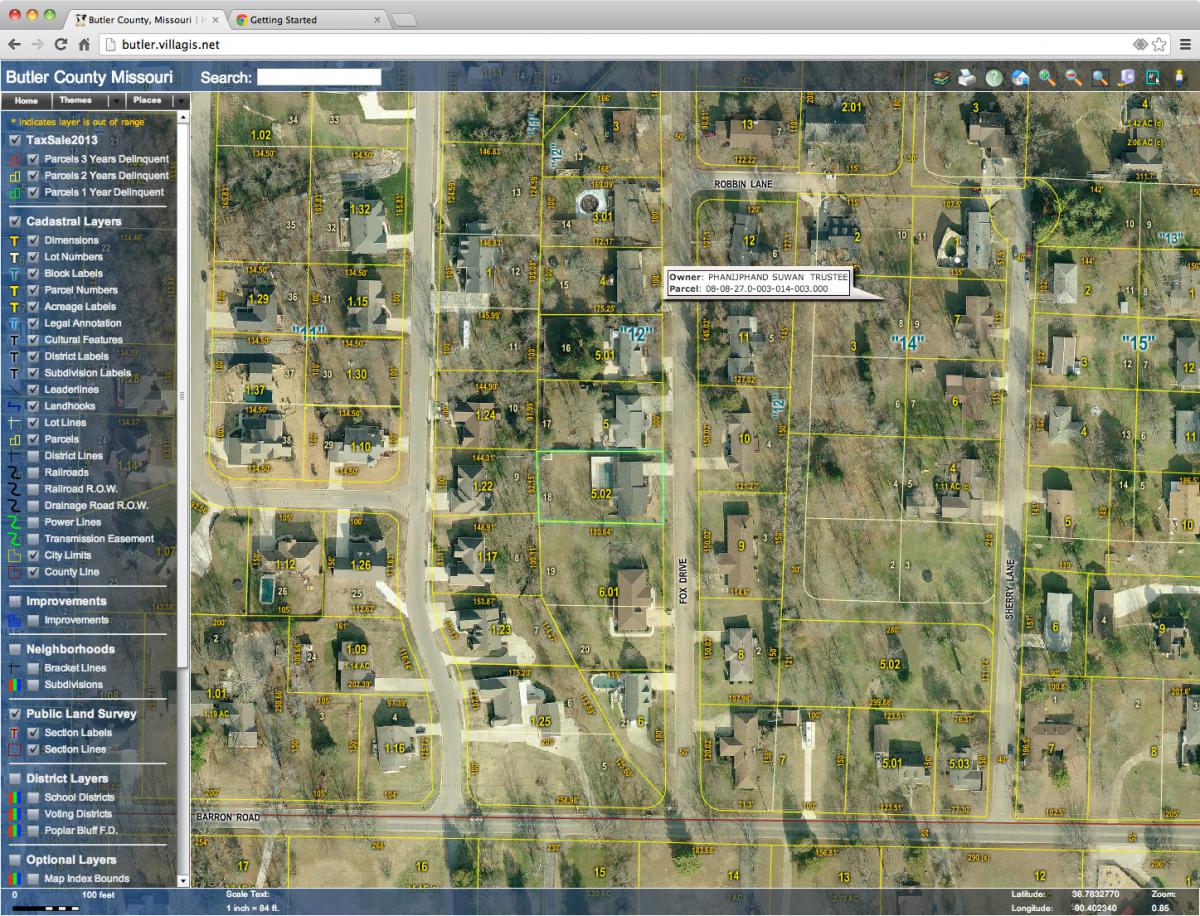Uncheck the Dimensions layer checkbox

click(34, 241)
